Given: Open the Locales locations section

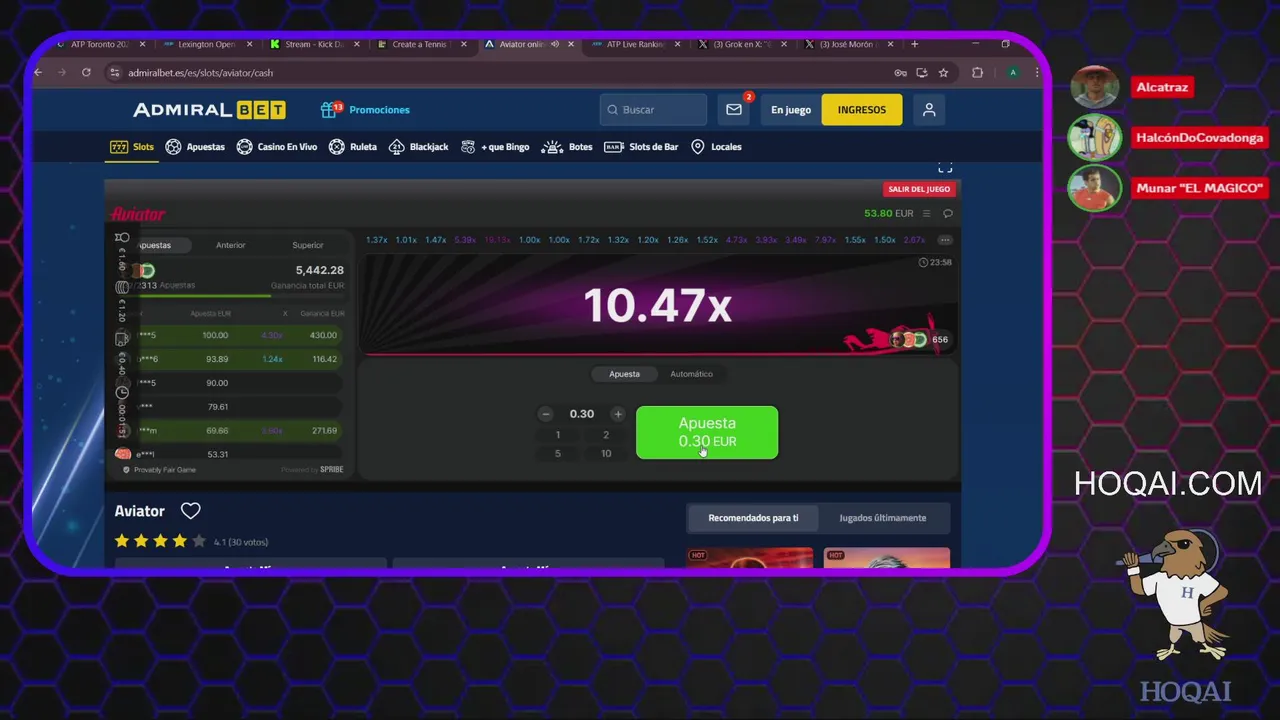Looking at the screenshot, I should click(x=716, y=147).
